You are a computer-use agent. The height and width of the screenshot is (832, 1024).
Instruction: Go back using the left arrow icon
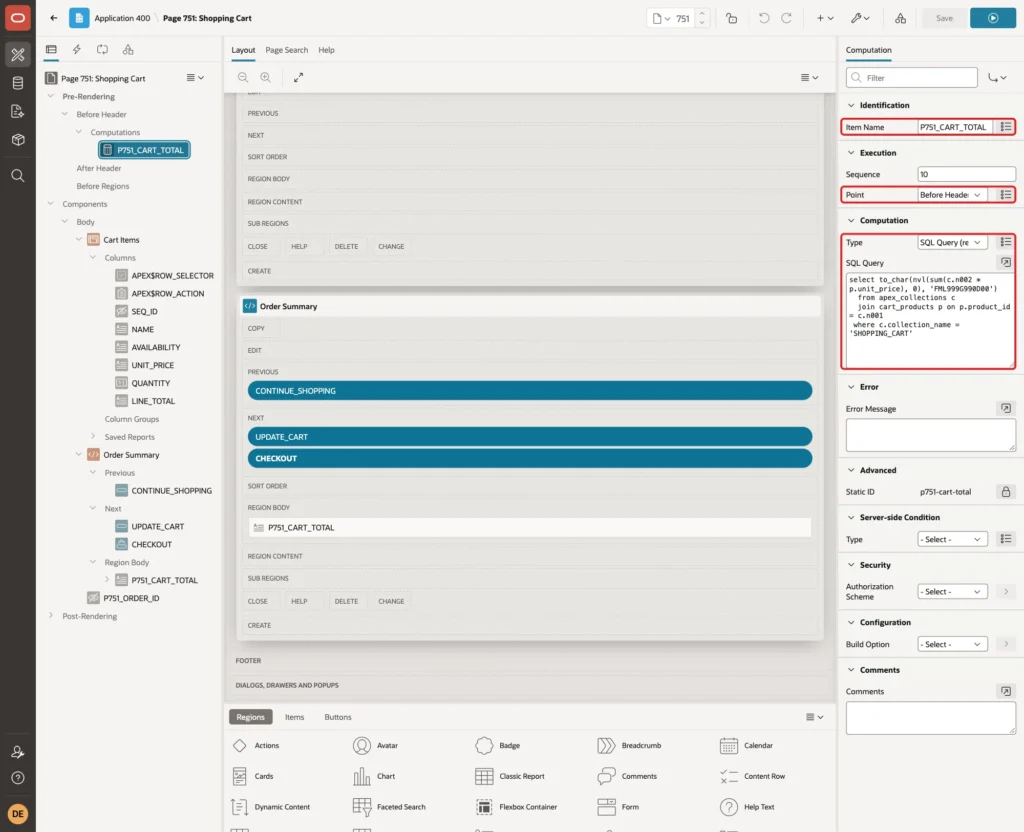point(54,18)
